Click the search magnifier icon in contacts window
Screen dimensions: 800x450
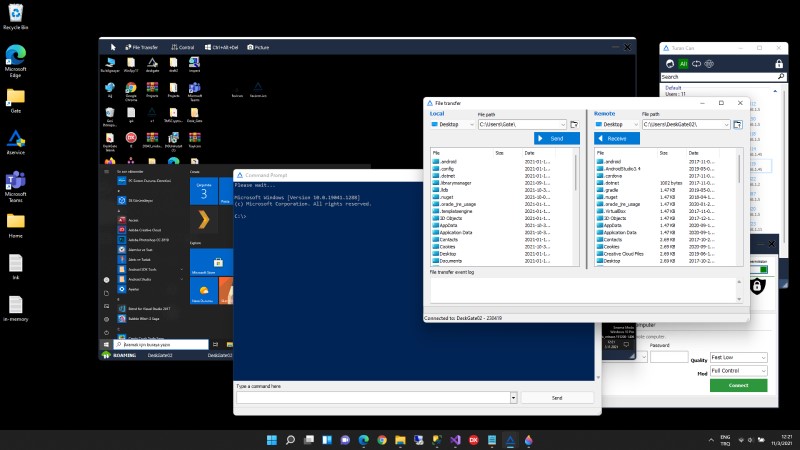point(781,77)
